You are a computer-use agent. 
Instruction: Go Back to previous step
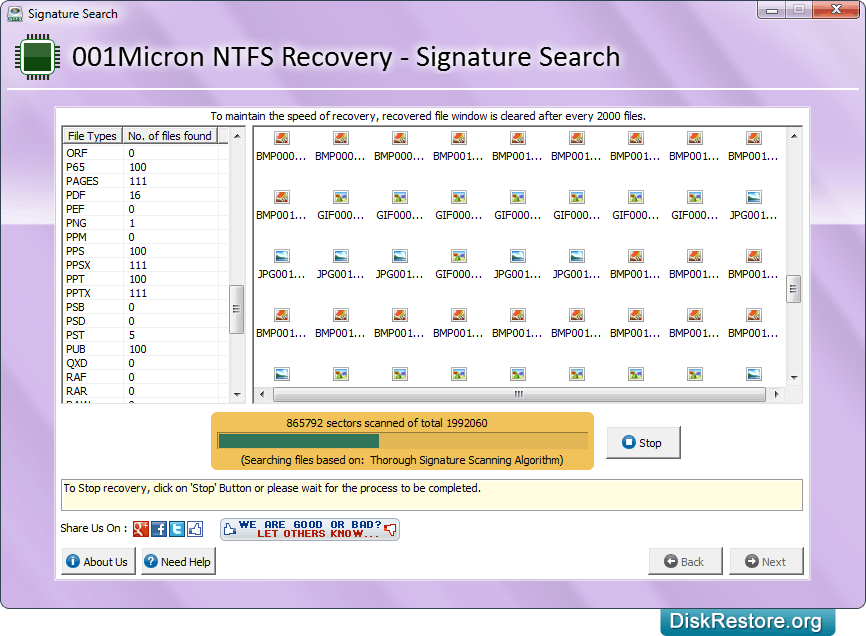[x=685, y=561]
